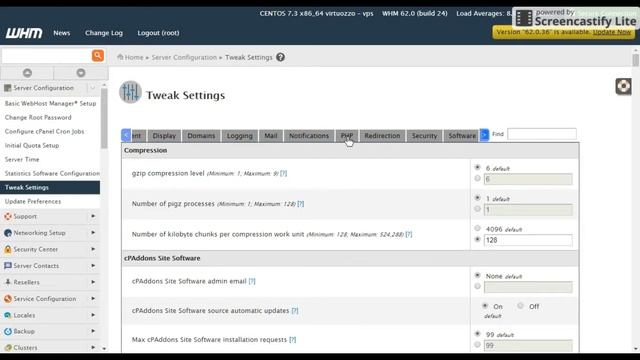Open the News link in header
This screenshot has height=360, width=640.
(62, 33)
